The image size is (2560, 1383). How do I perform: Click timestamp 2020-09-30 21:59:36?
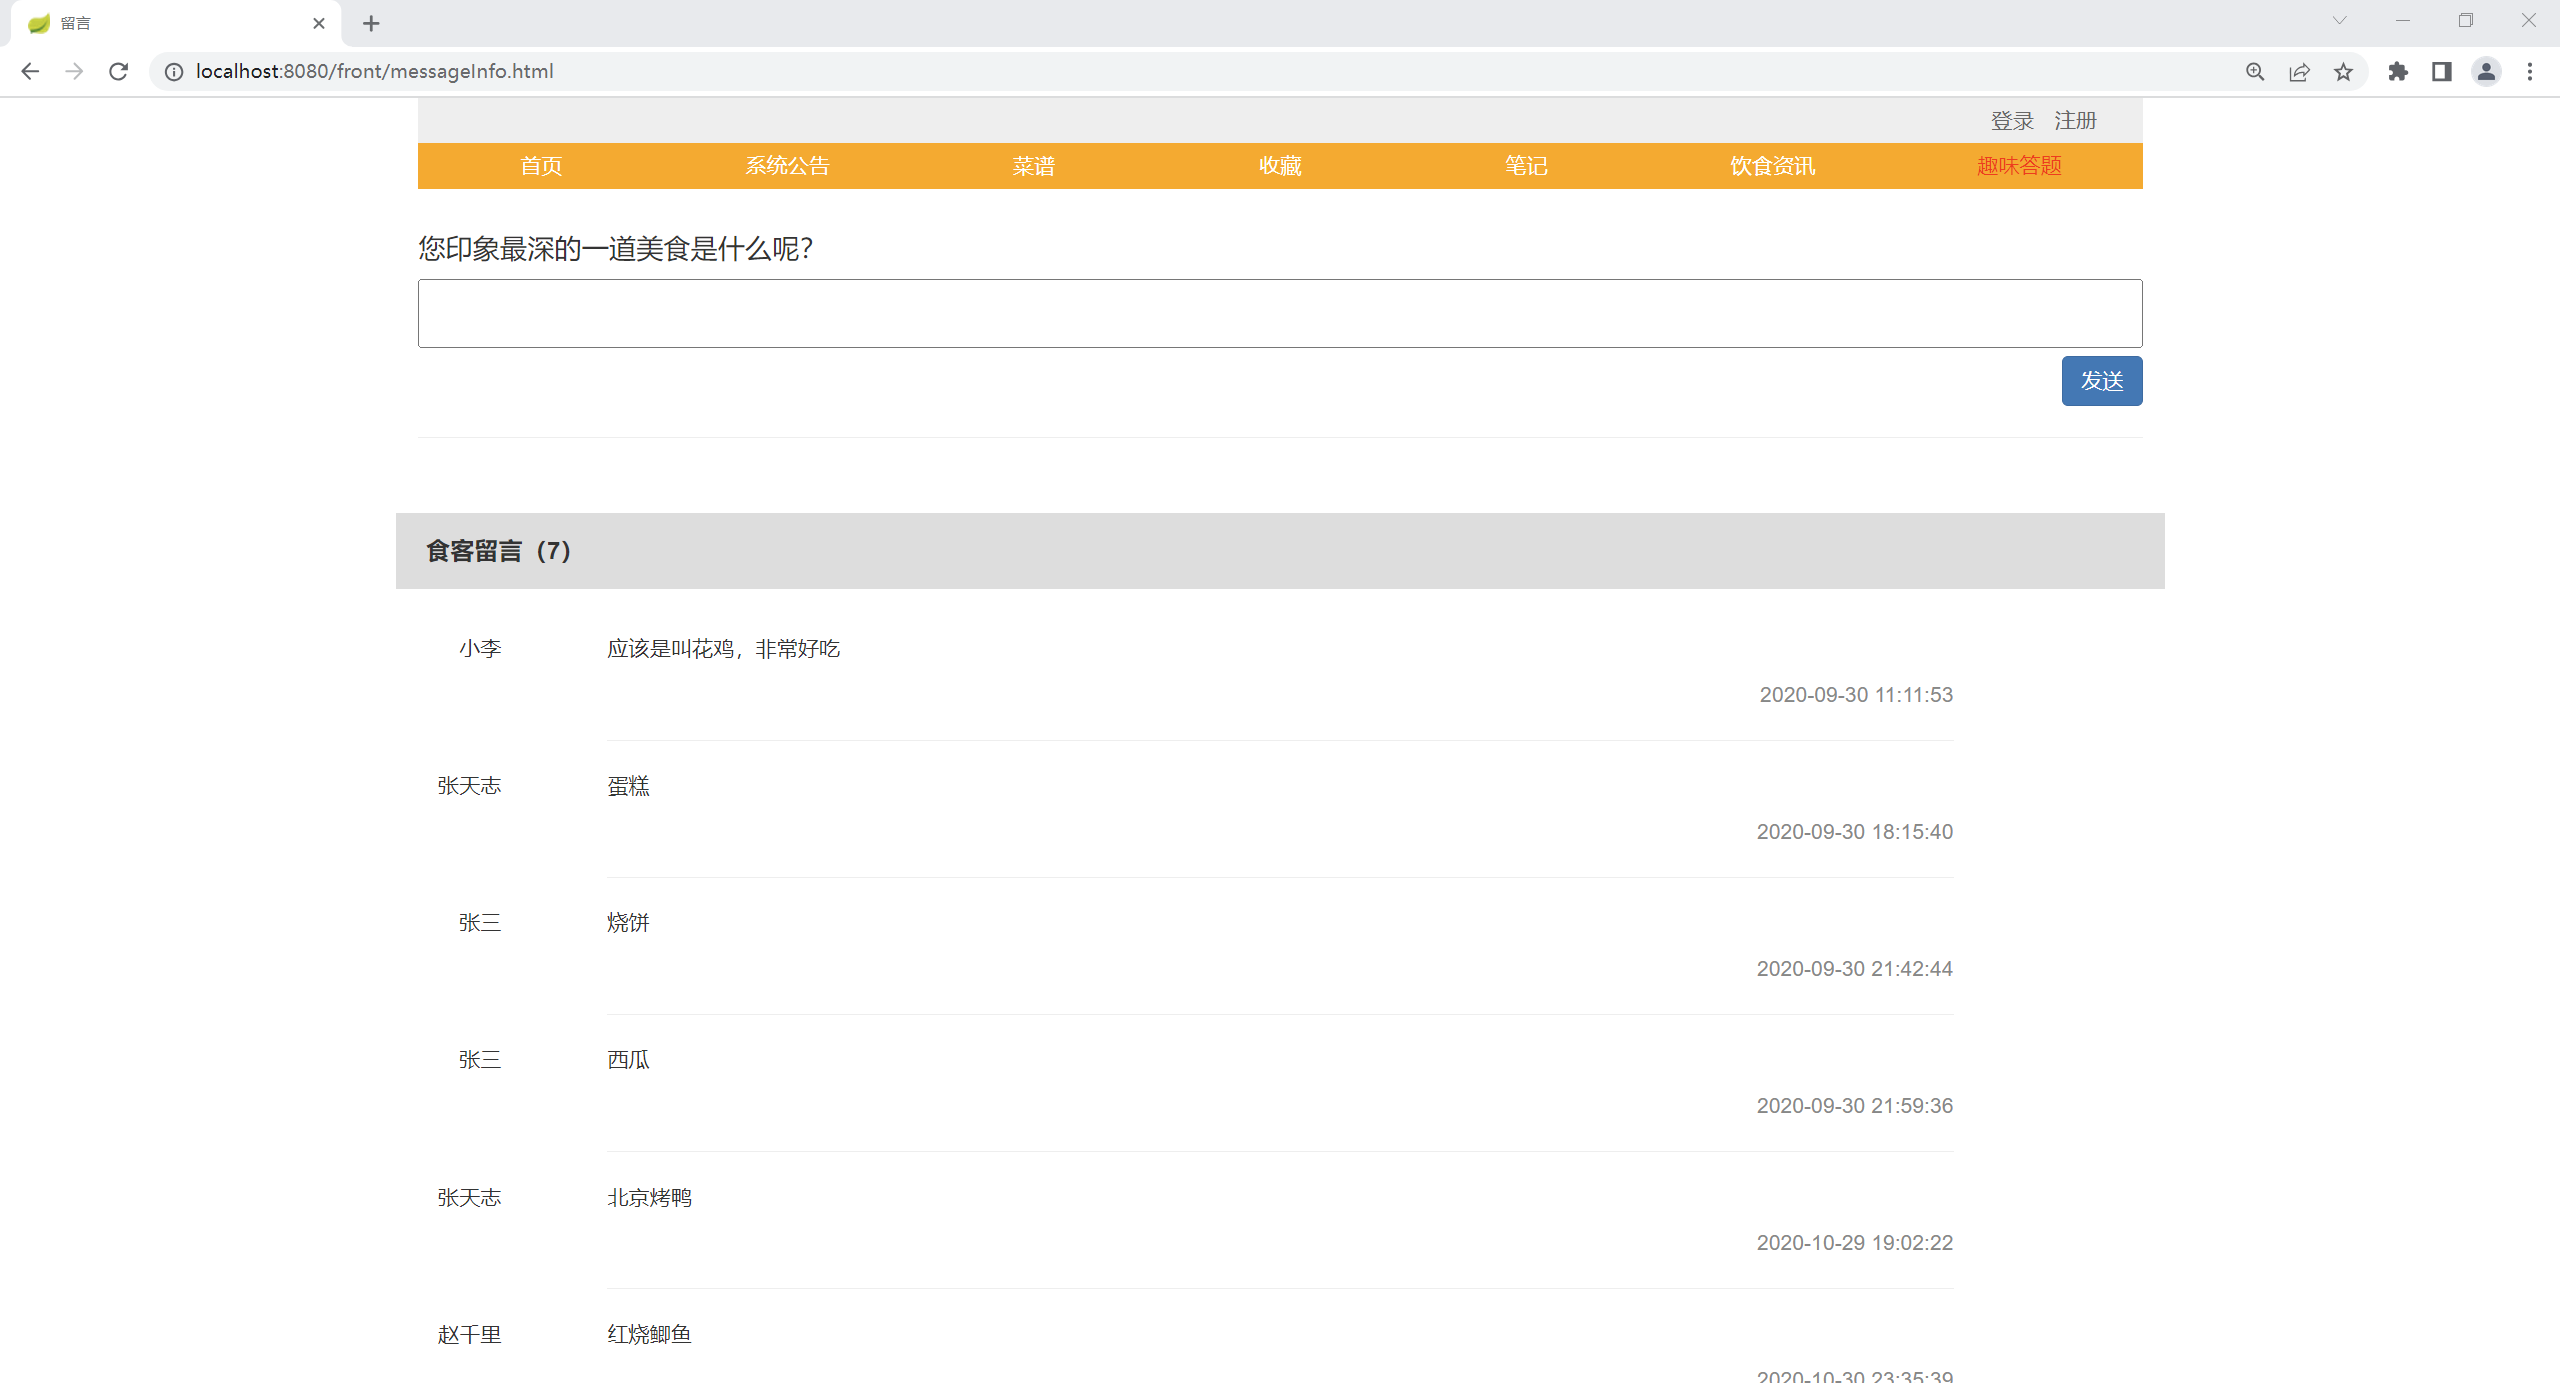click(x=1855, y=1106)
